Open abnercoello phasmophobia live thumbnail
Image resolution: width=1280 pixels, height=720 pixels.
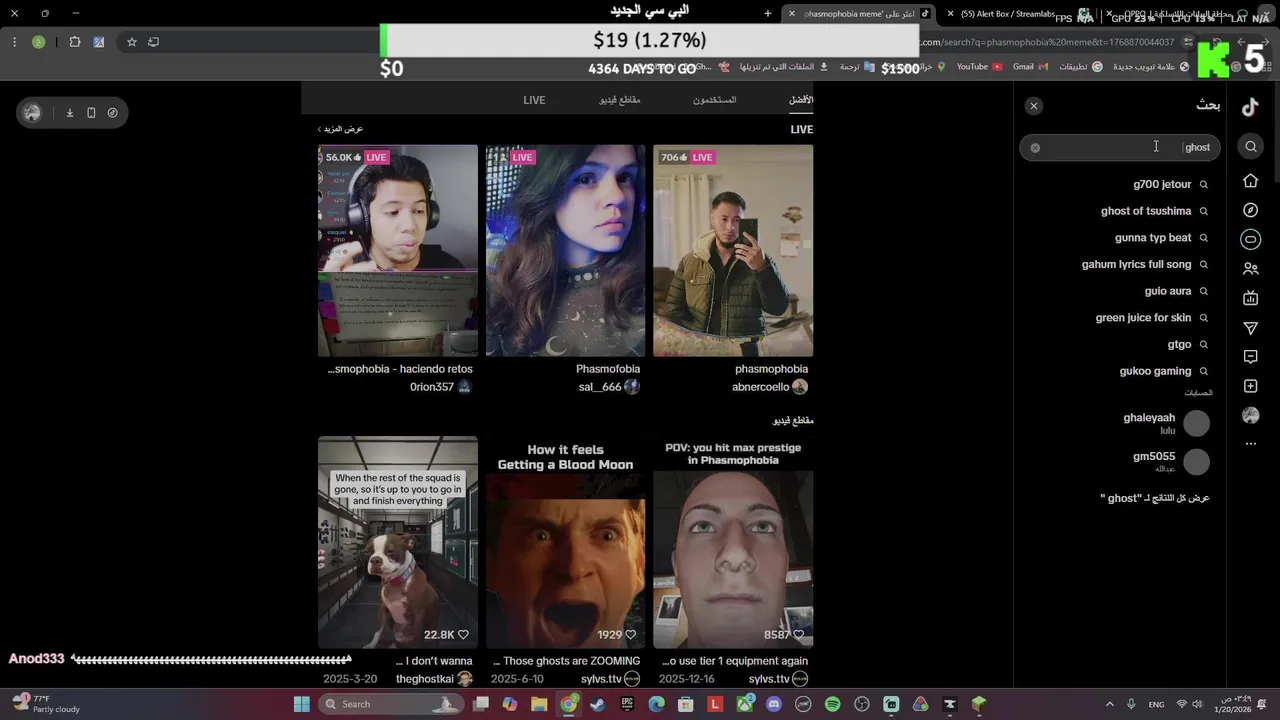(733, 250)
